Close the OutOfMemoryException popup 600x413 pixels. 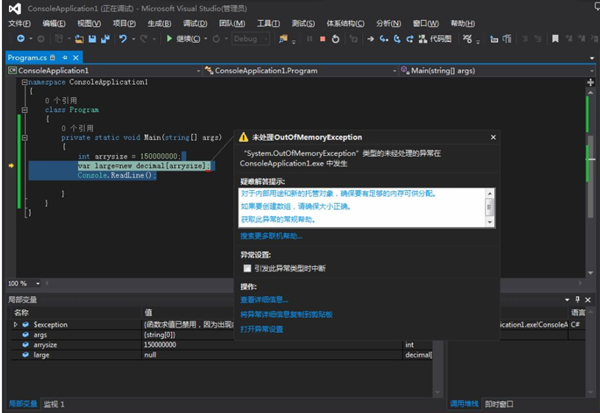(x=493, y=137)
